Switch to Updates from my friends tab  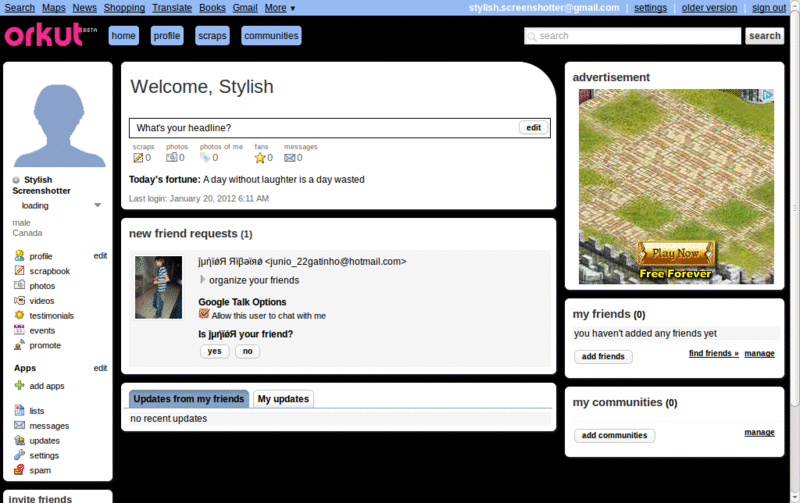pyautogui.click(x=189, y=398)
